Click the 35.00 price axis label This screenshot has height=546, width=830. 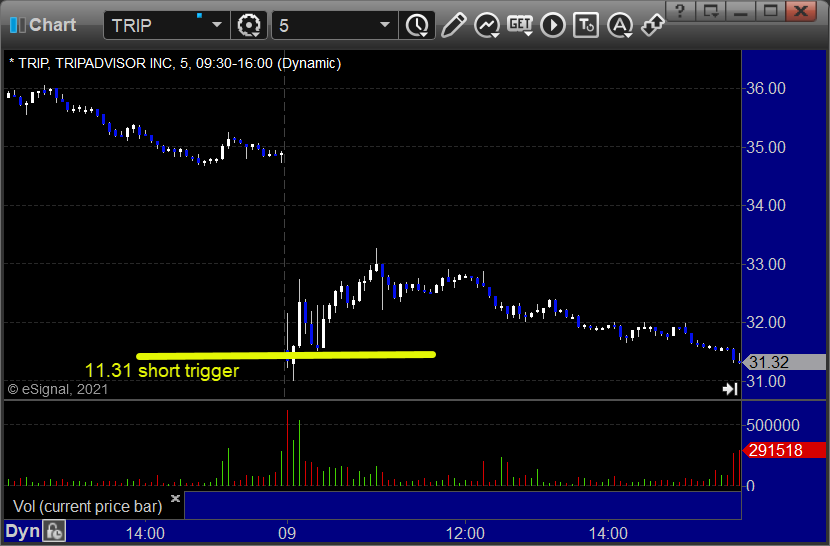tap(765, 147)
